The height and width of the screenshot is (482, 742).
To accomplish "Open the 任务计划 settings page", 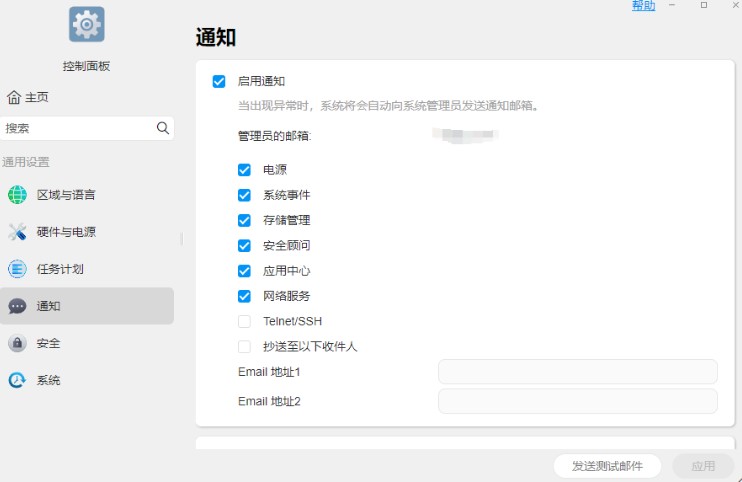I will tap(87, 269).
